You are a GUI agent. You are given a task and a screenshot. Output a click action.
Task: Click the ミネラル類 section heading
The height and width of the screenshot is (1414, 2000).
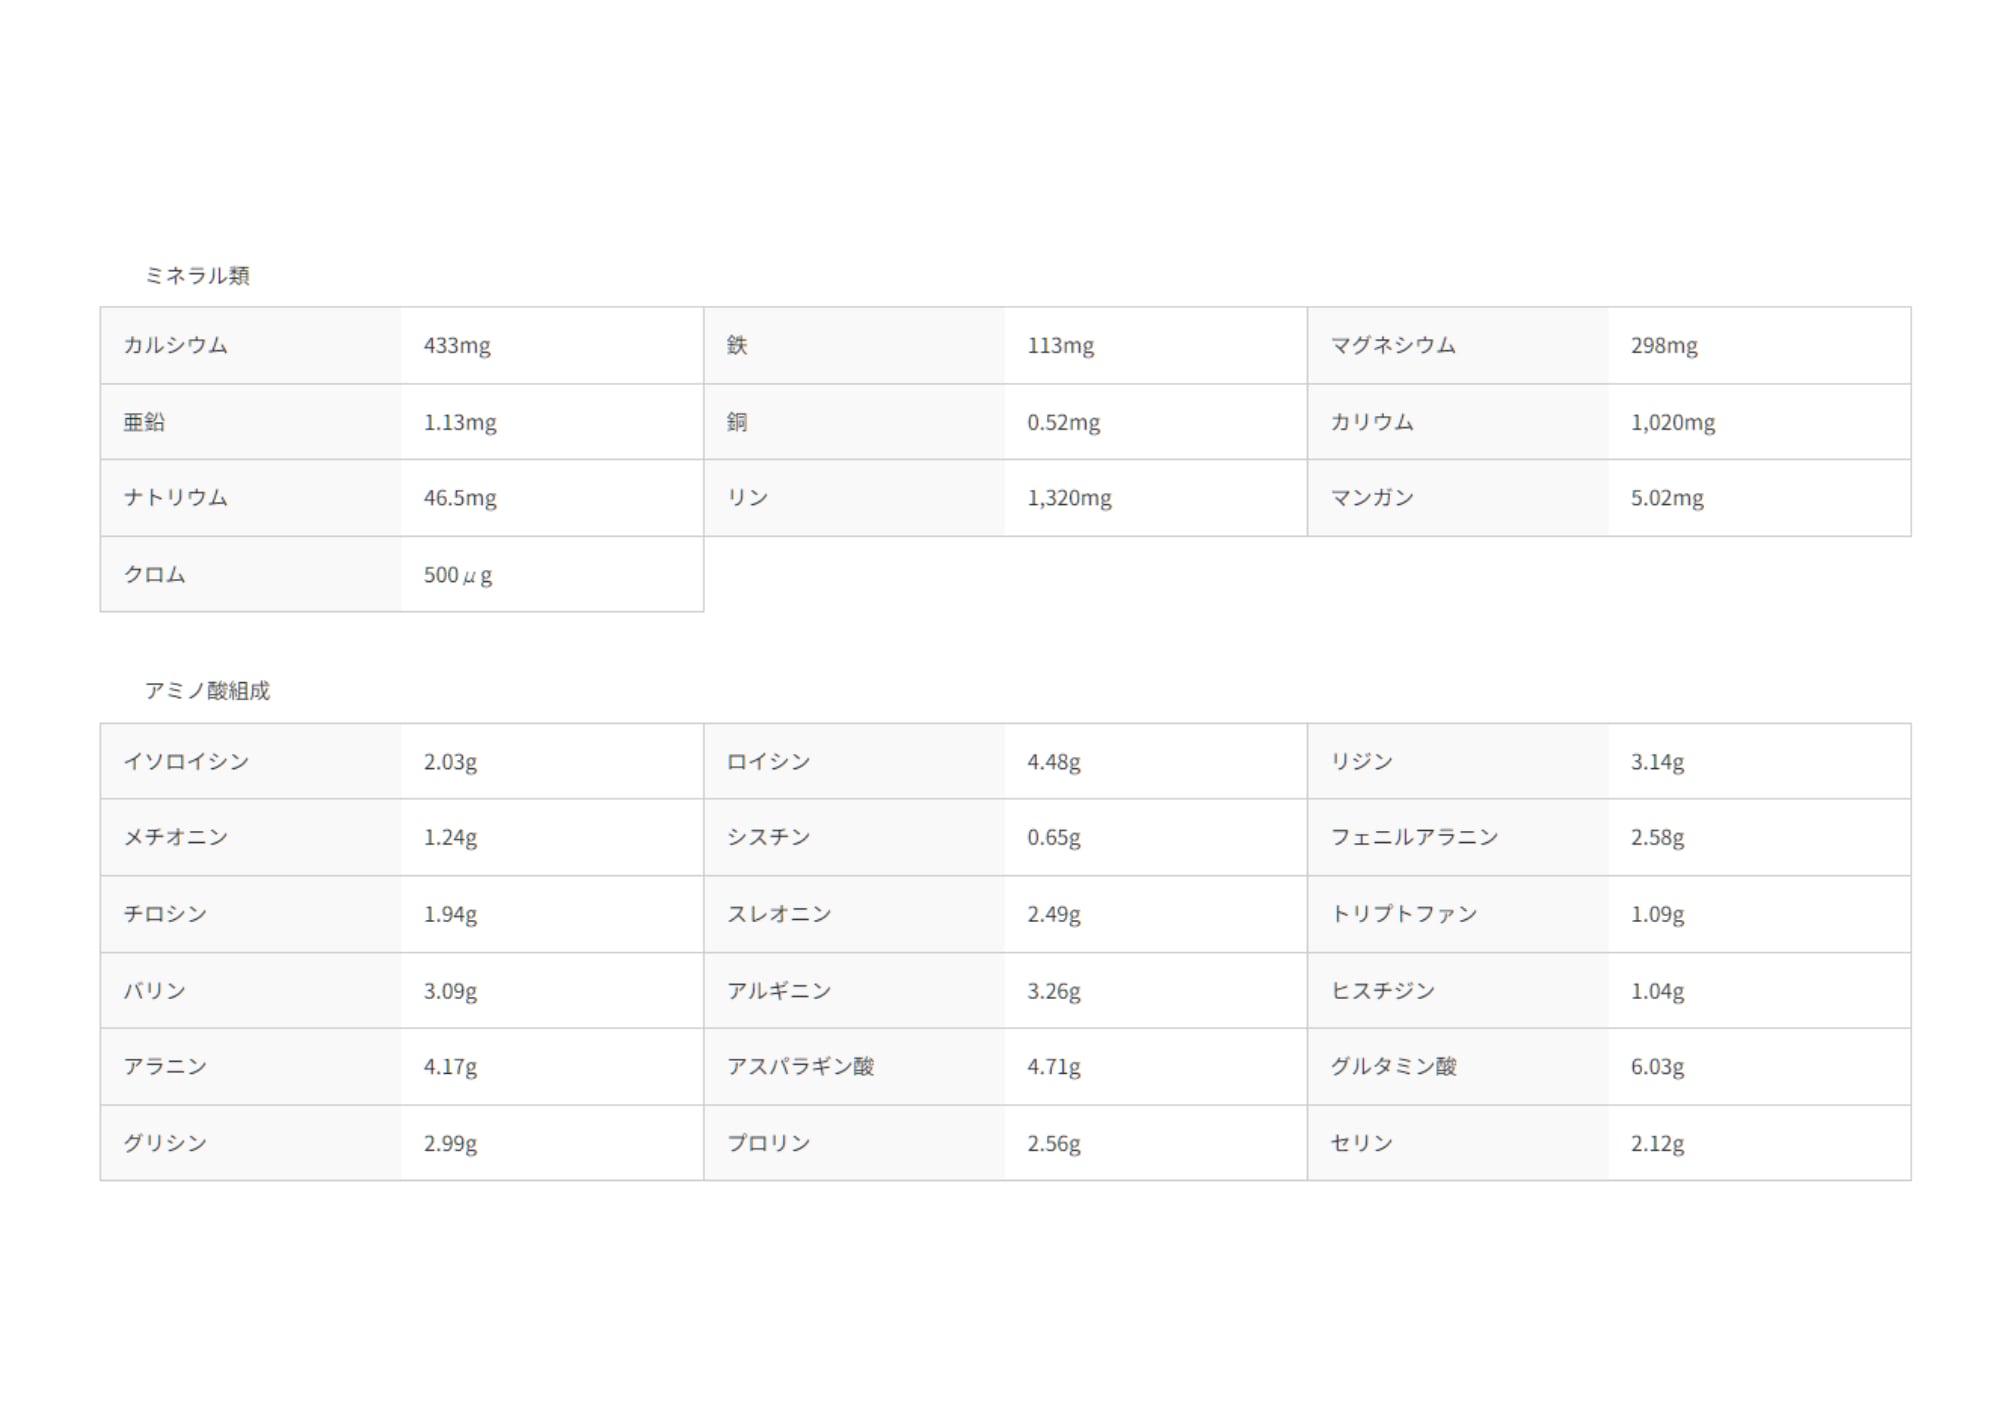tap(197, 275)
